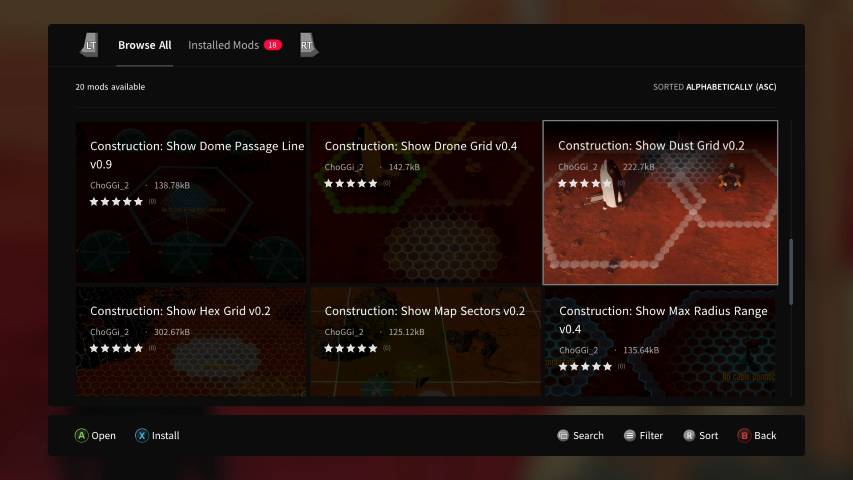Image resolution: width=853 pixels, height=480 pixels.
Task: Select the Show Dome Passage Line mod
Action: click(x=191, y=202)
